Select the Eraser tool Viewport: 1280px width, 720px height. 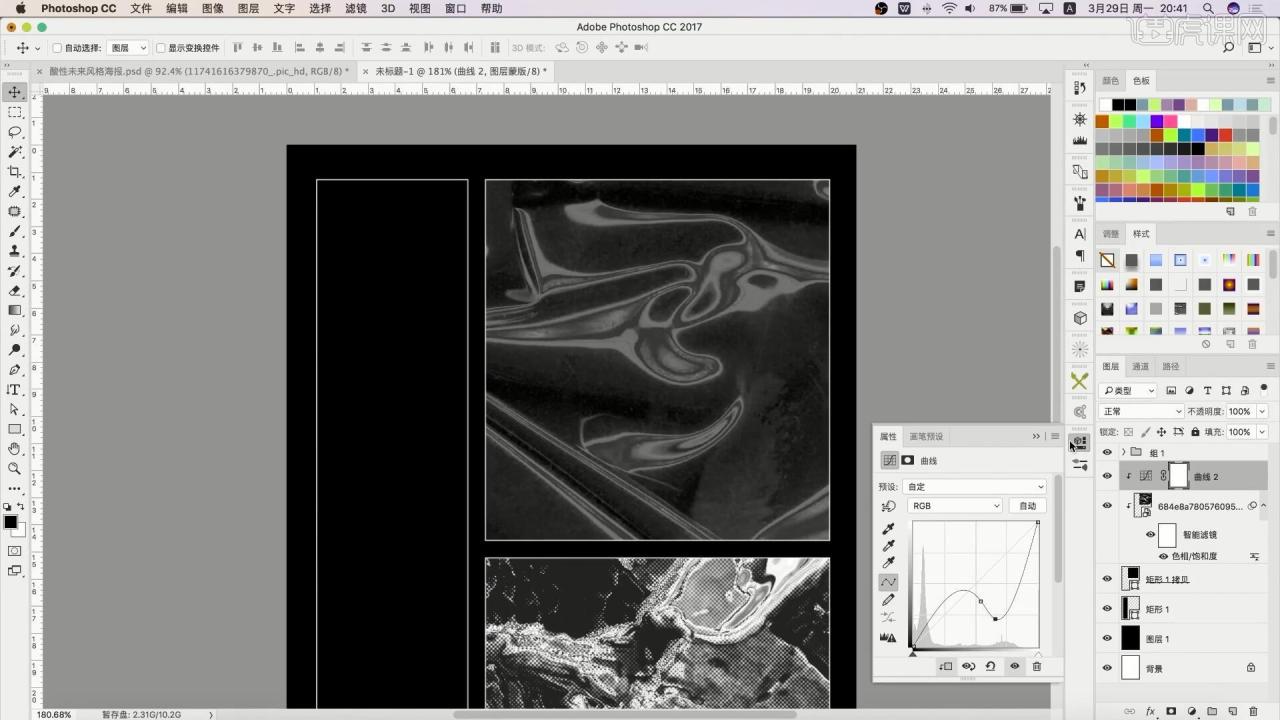[x=15, y=290]
